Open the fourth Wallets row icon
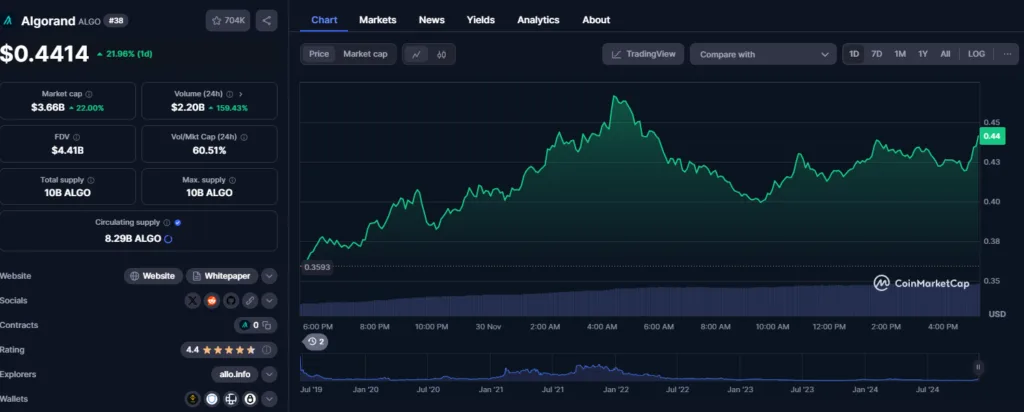Viewport: 1024px width, 412px height. pos(249,398)
